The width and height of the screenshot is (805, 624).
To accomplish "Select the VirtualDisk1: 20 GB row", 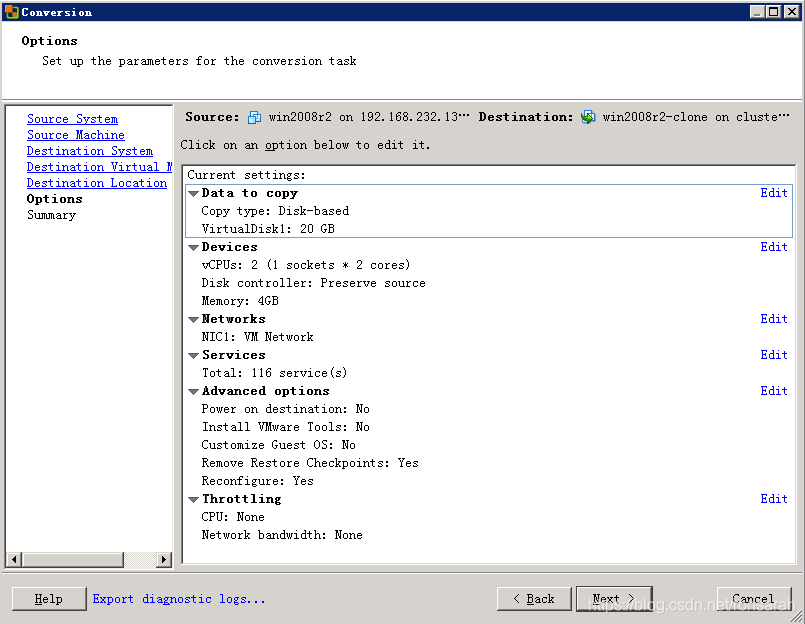I will click(x=268, y=229).
